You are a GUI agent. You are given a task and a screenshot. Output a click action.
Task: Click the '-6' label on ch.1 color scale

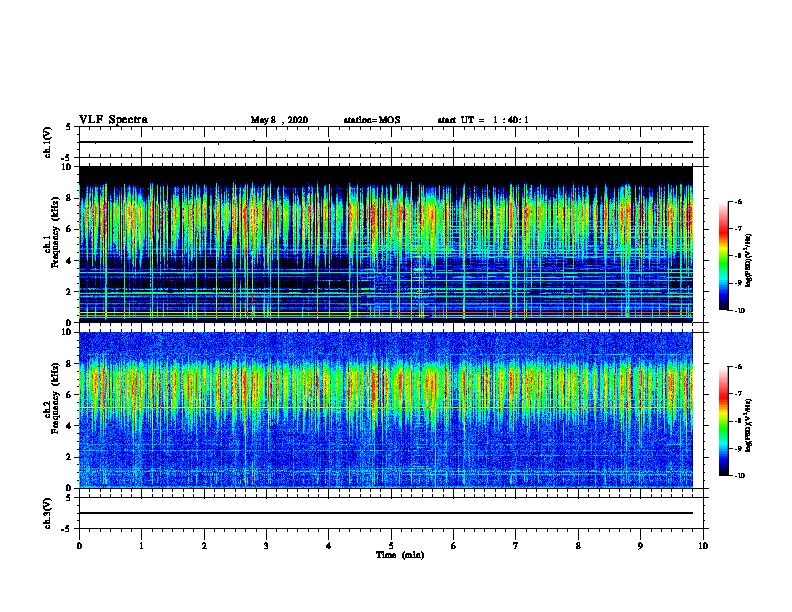click(x=739, y=201)
